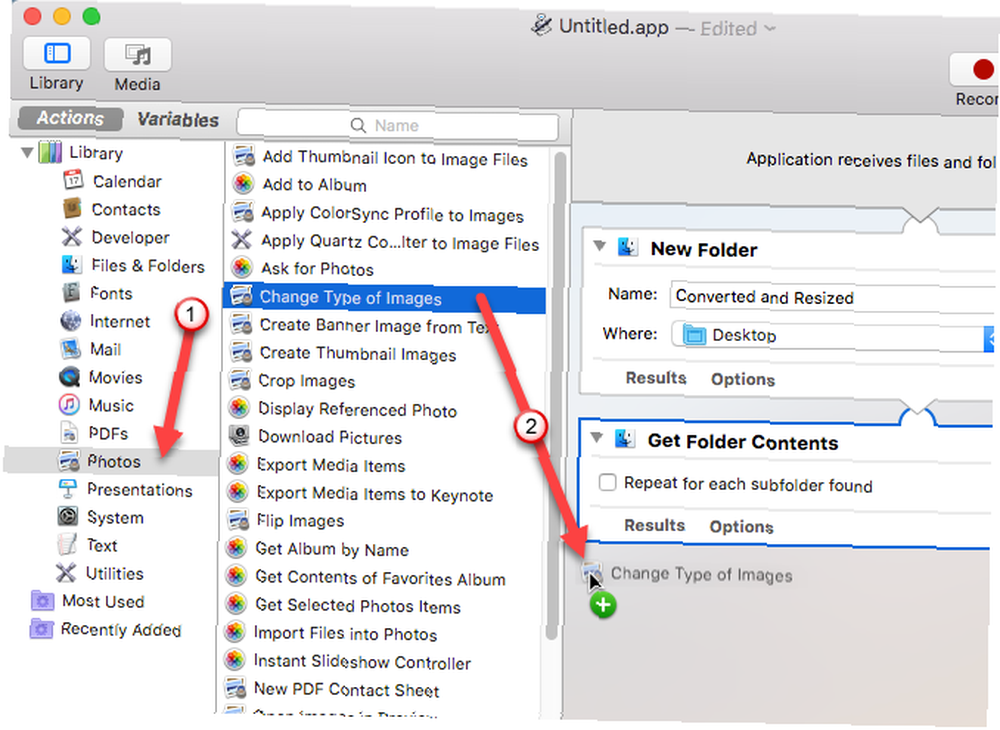Collapse the Get Folder Contents action
This screenshot has width=1000, height=730.
click(596, 437)
